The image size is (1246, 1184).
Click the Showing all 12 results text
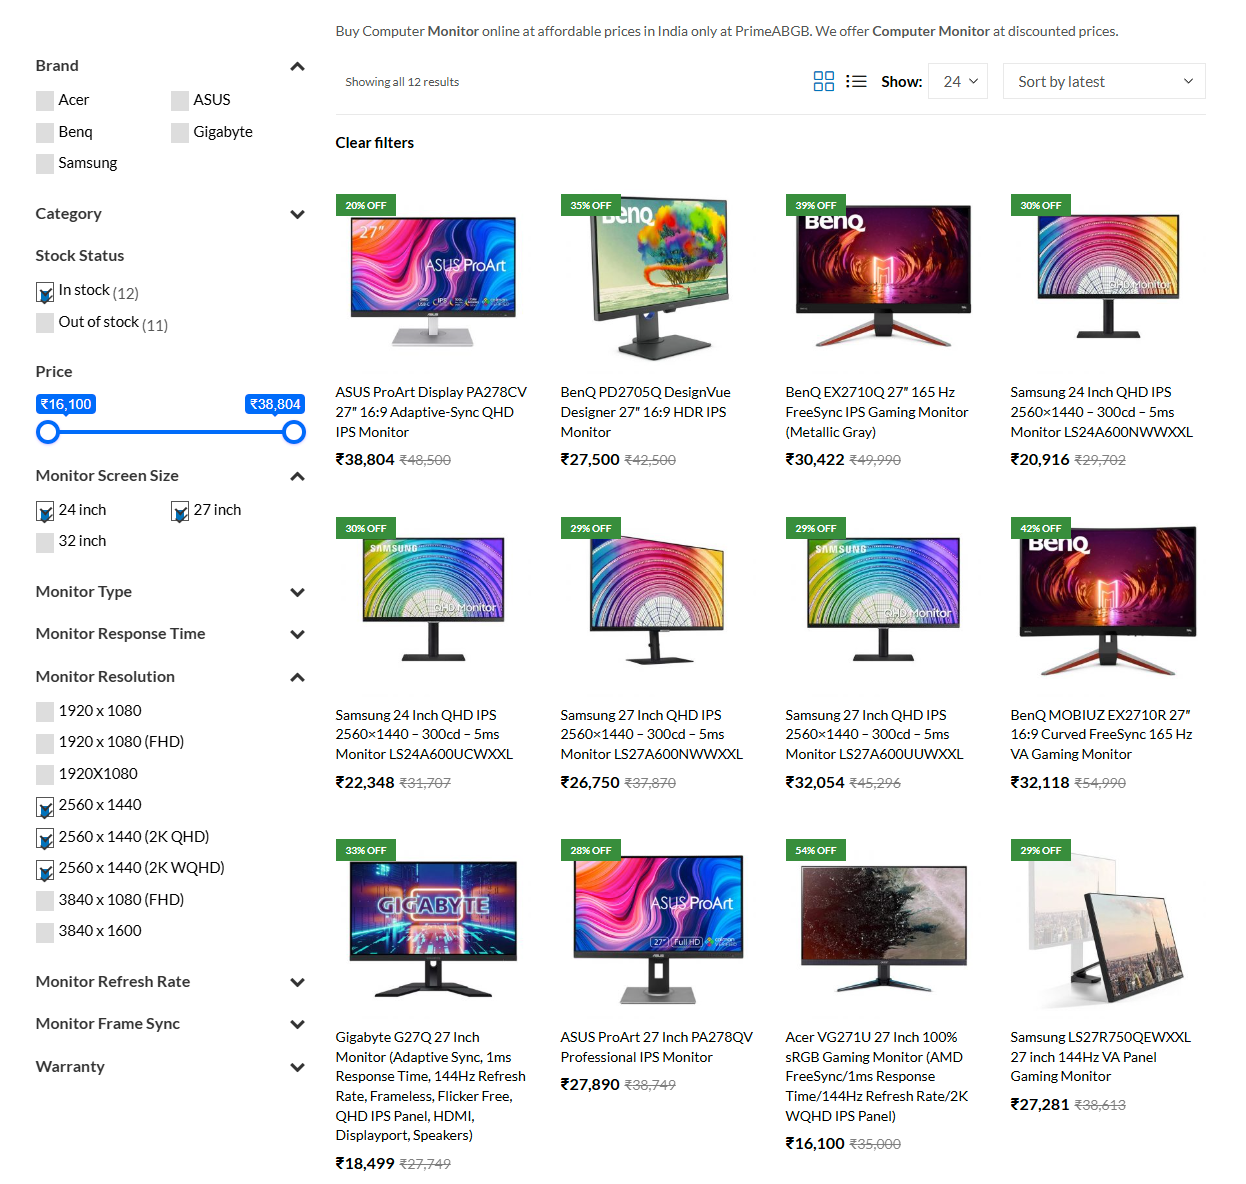click(402, 82)
